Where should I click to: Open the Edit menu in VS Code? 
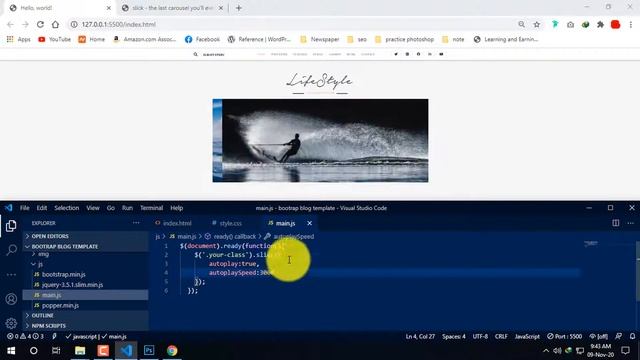(x=42, y=208)
